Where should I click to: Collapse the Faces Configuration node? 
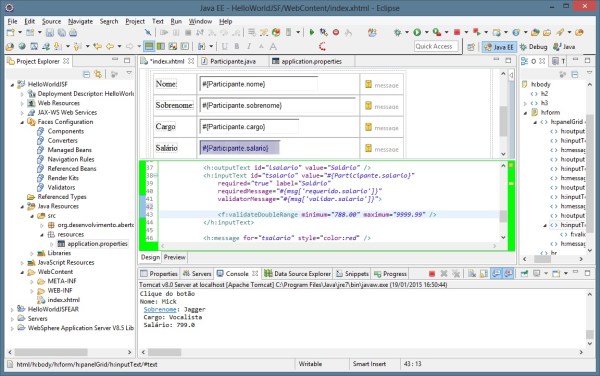(22, 122)
